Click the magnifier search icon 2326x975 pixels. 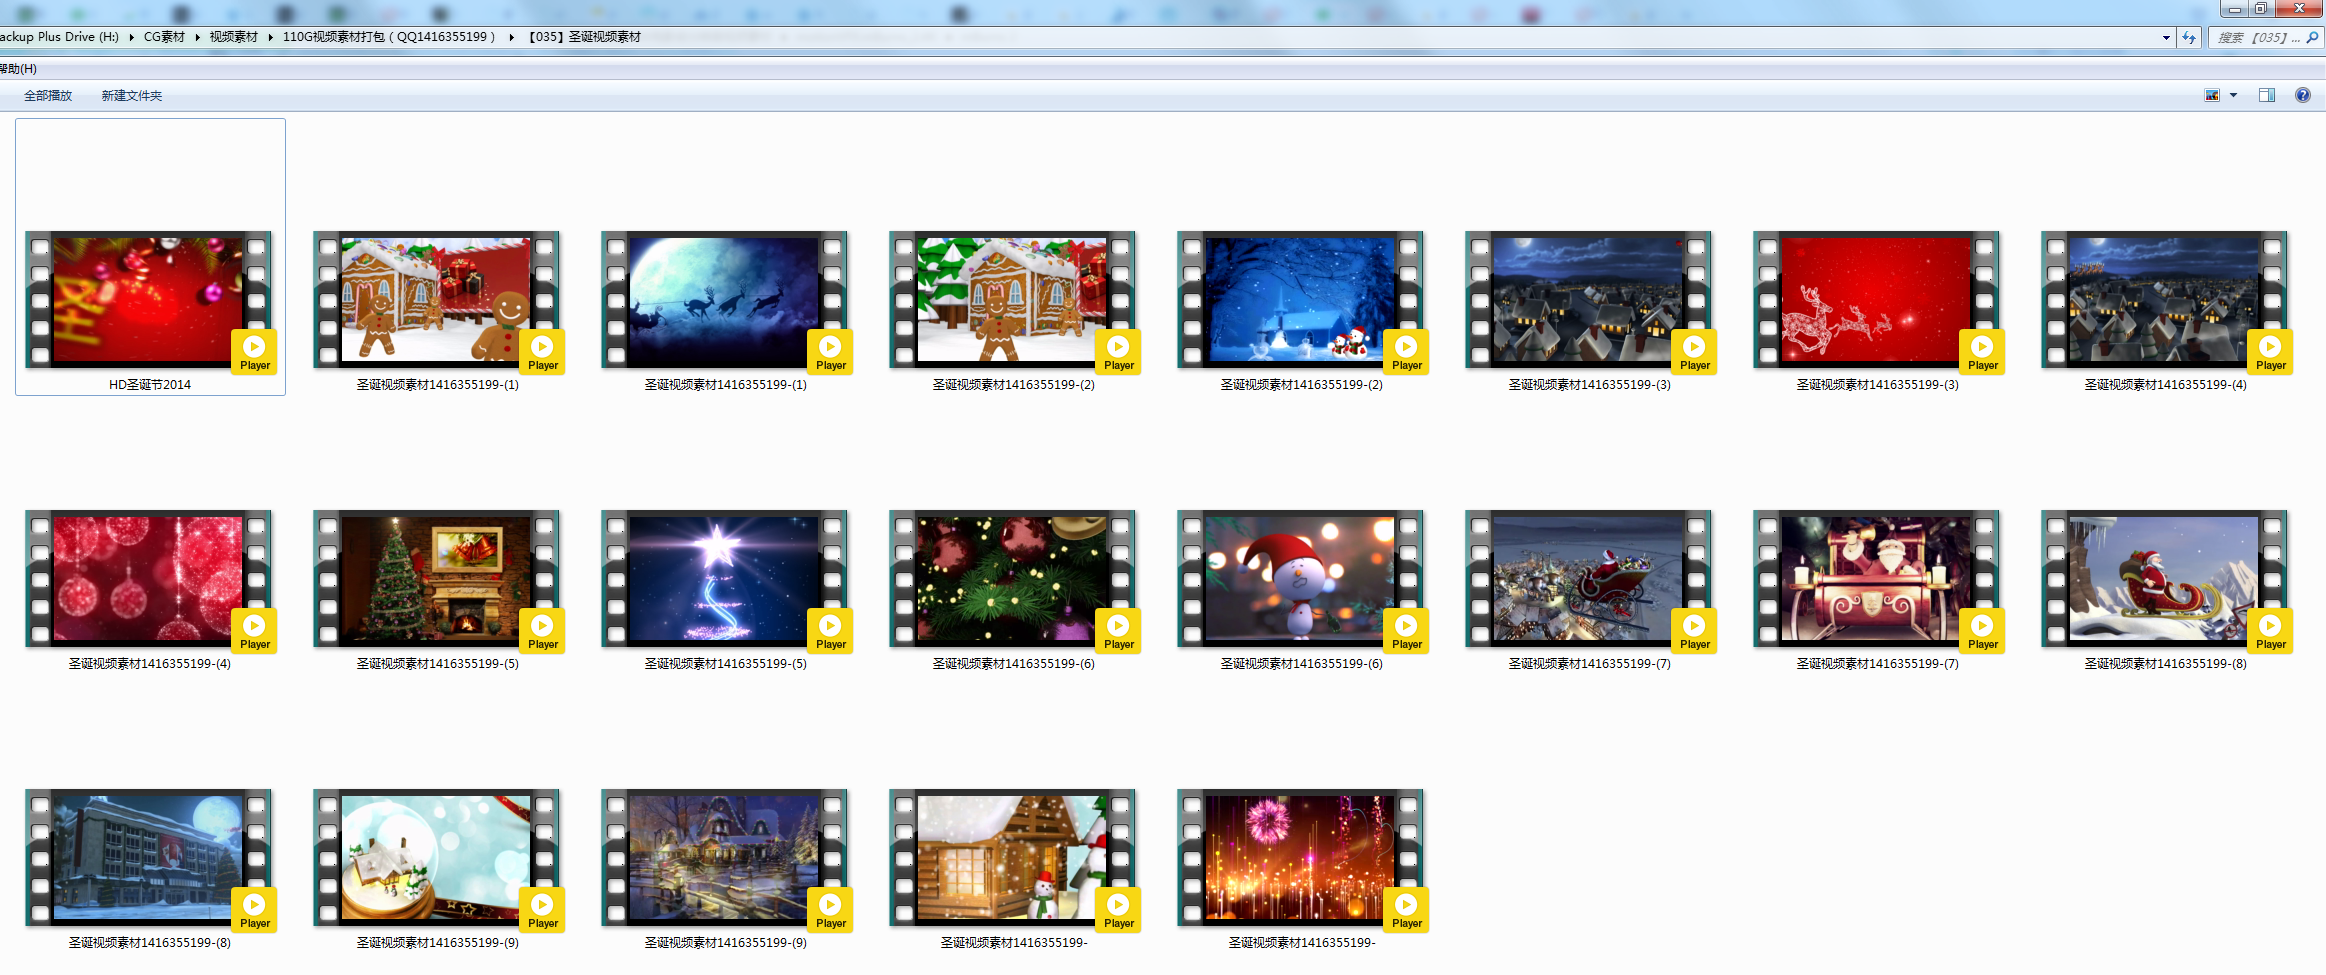(x=2311, y=37)
